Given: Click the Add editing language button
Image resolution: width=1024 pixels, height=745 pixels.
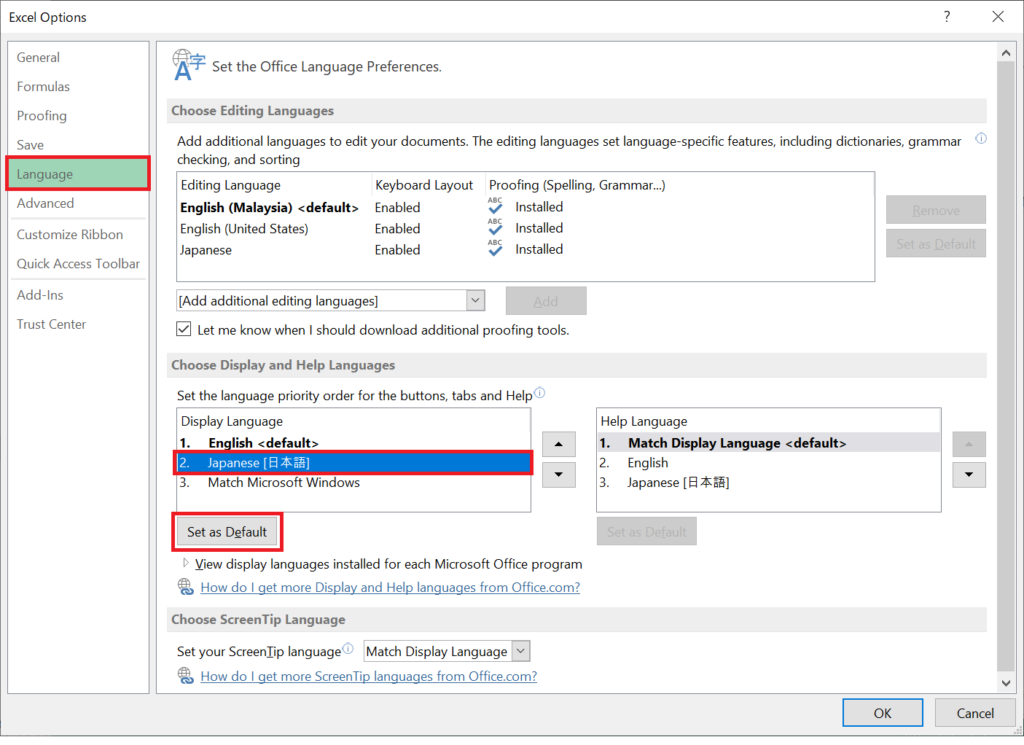Looking at the screenshot, I should [x=546, y=300].
